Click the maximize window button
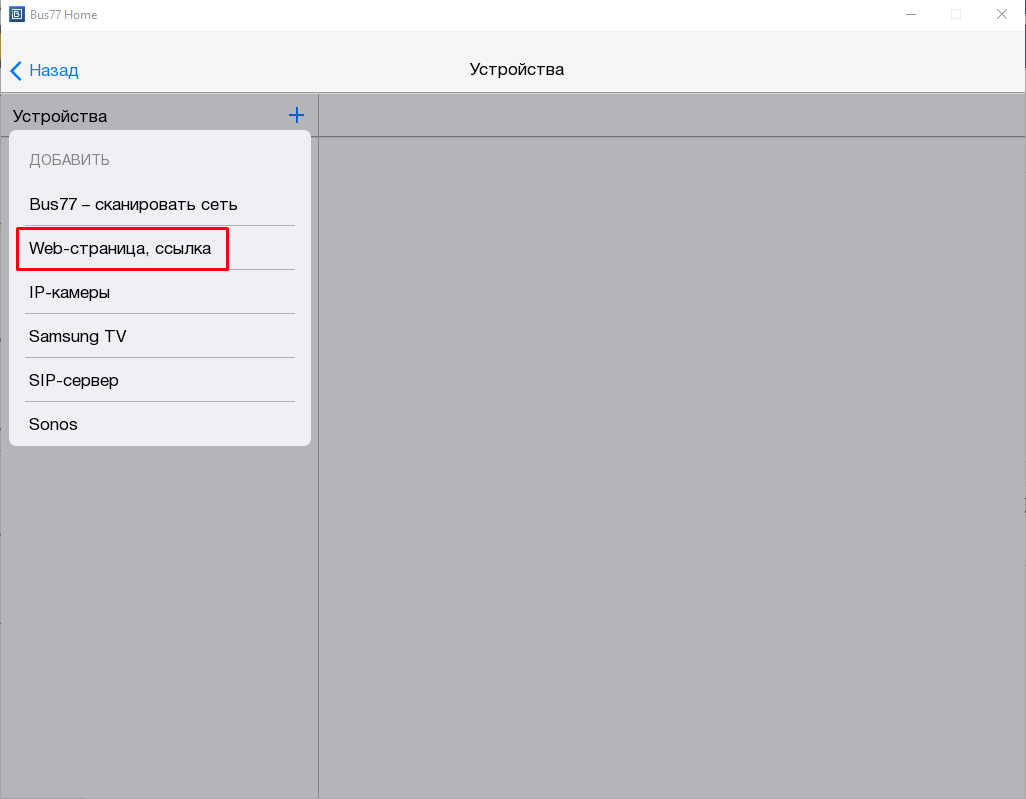 pos(956,14)
